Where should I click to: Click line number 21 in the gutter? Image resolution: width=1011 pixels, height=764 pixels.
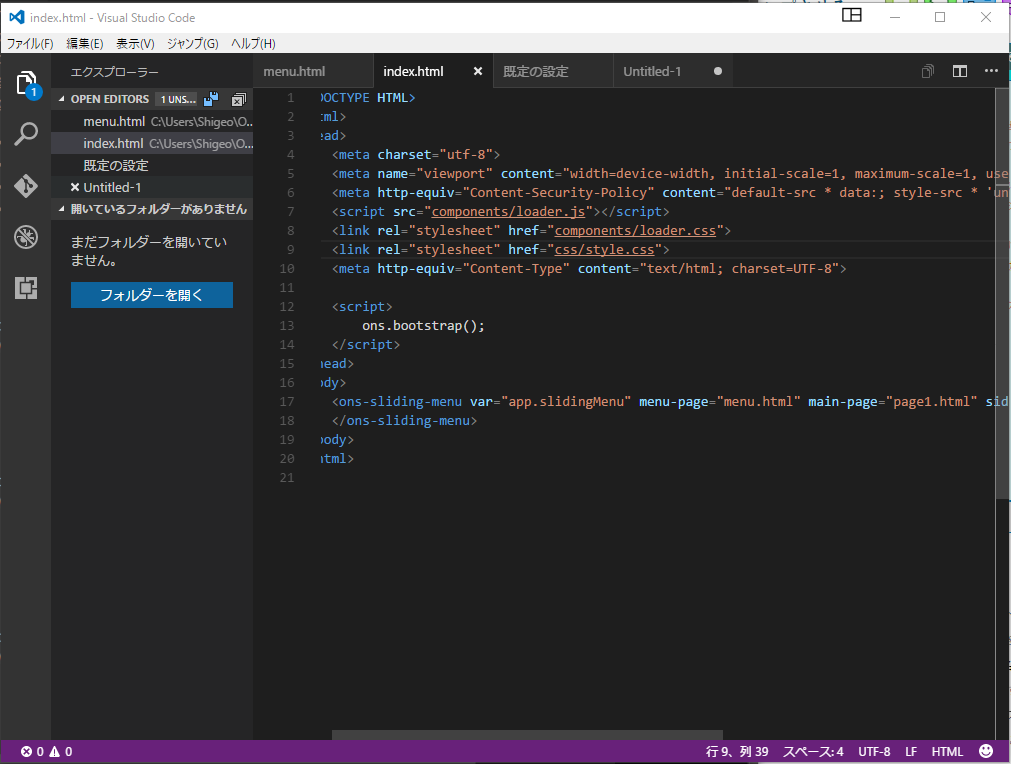coord(287,478)
